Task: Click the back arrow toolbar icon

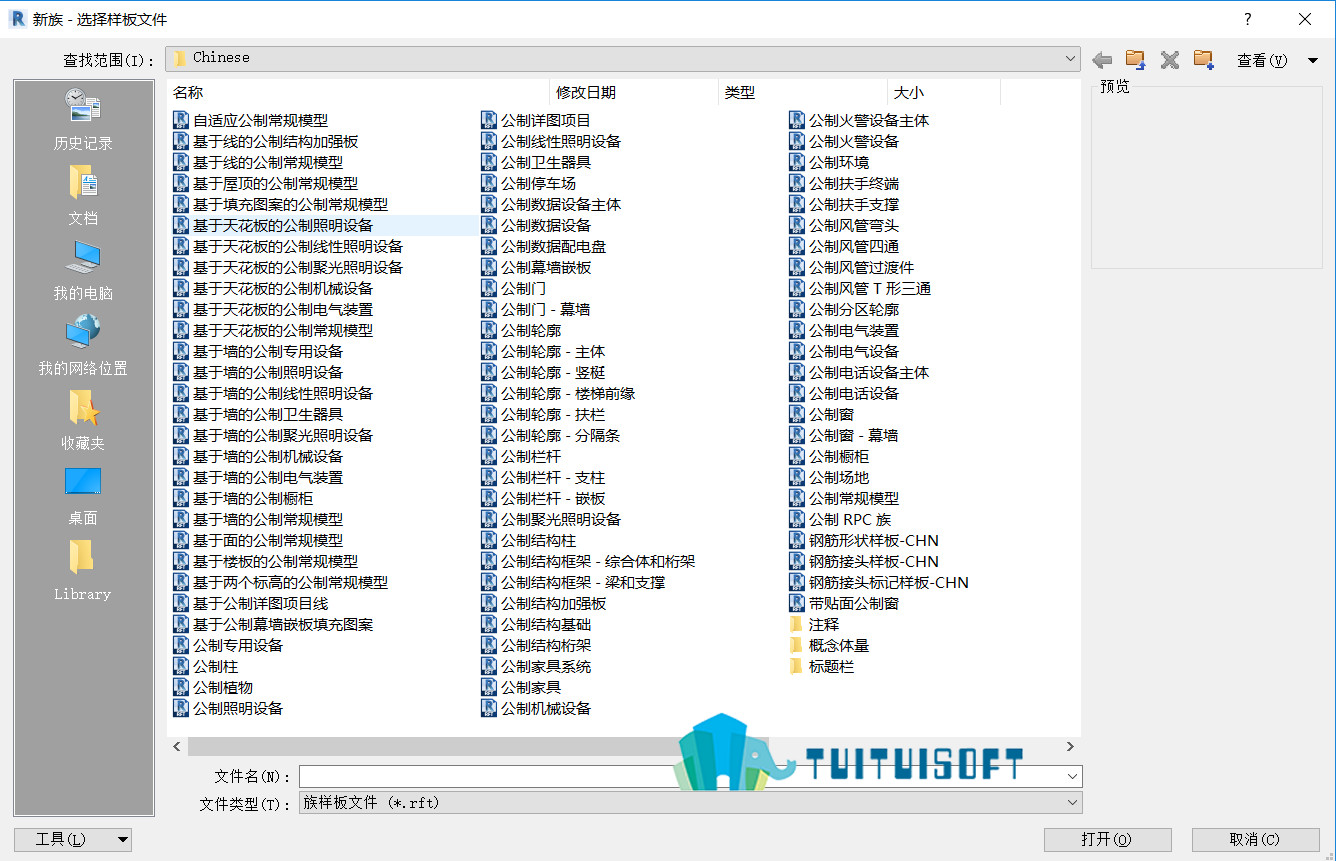Action: [x=1103, y=60]
